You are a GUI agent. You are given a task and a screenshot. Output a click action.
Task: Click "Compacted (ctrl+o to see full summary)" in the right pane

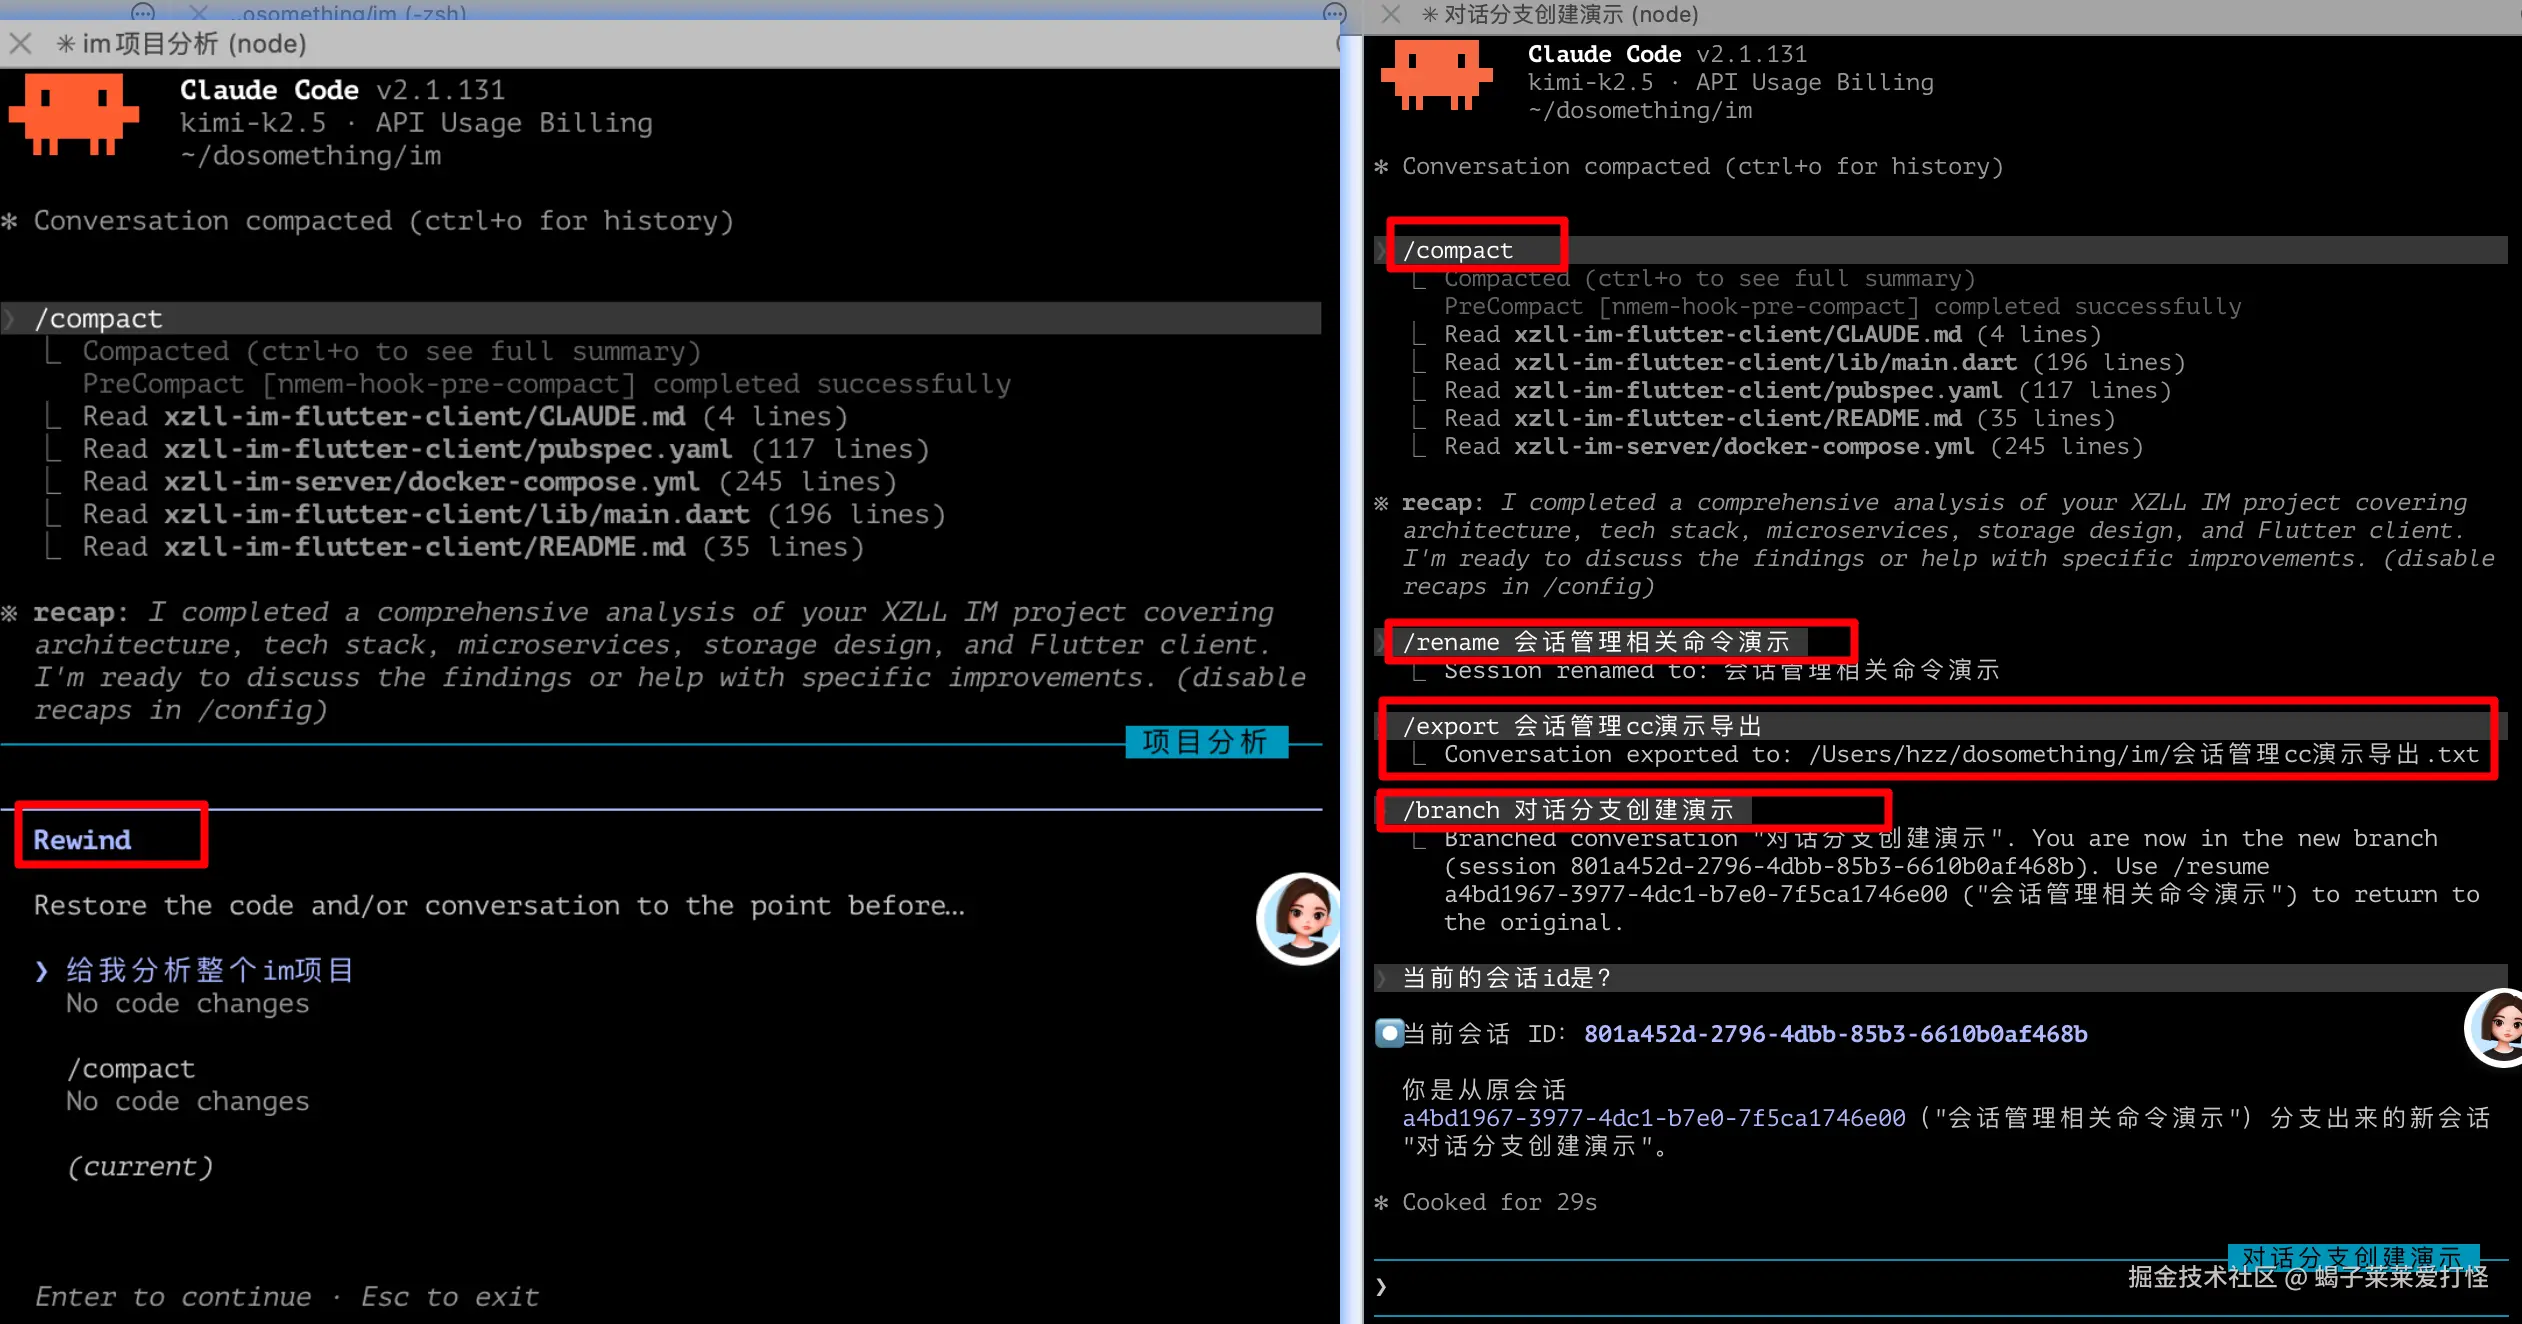coord(1710,278)
